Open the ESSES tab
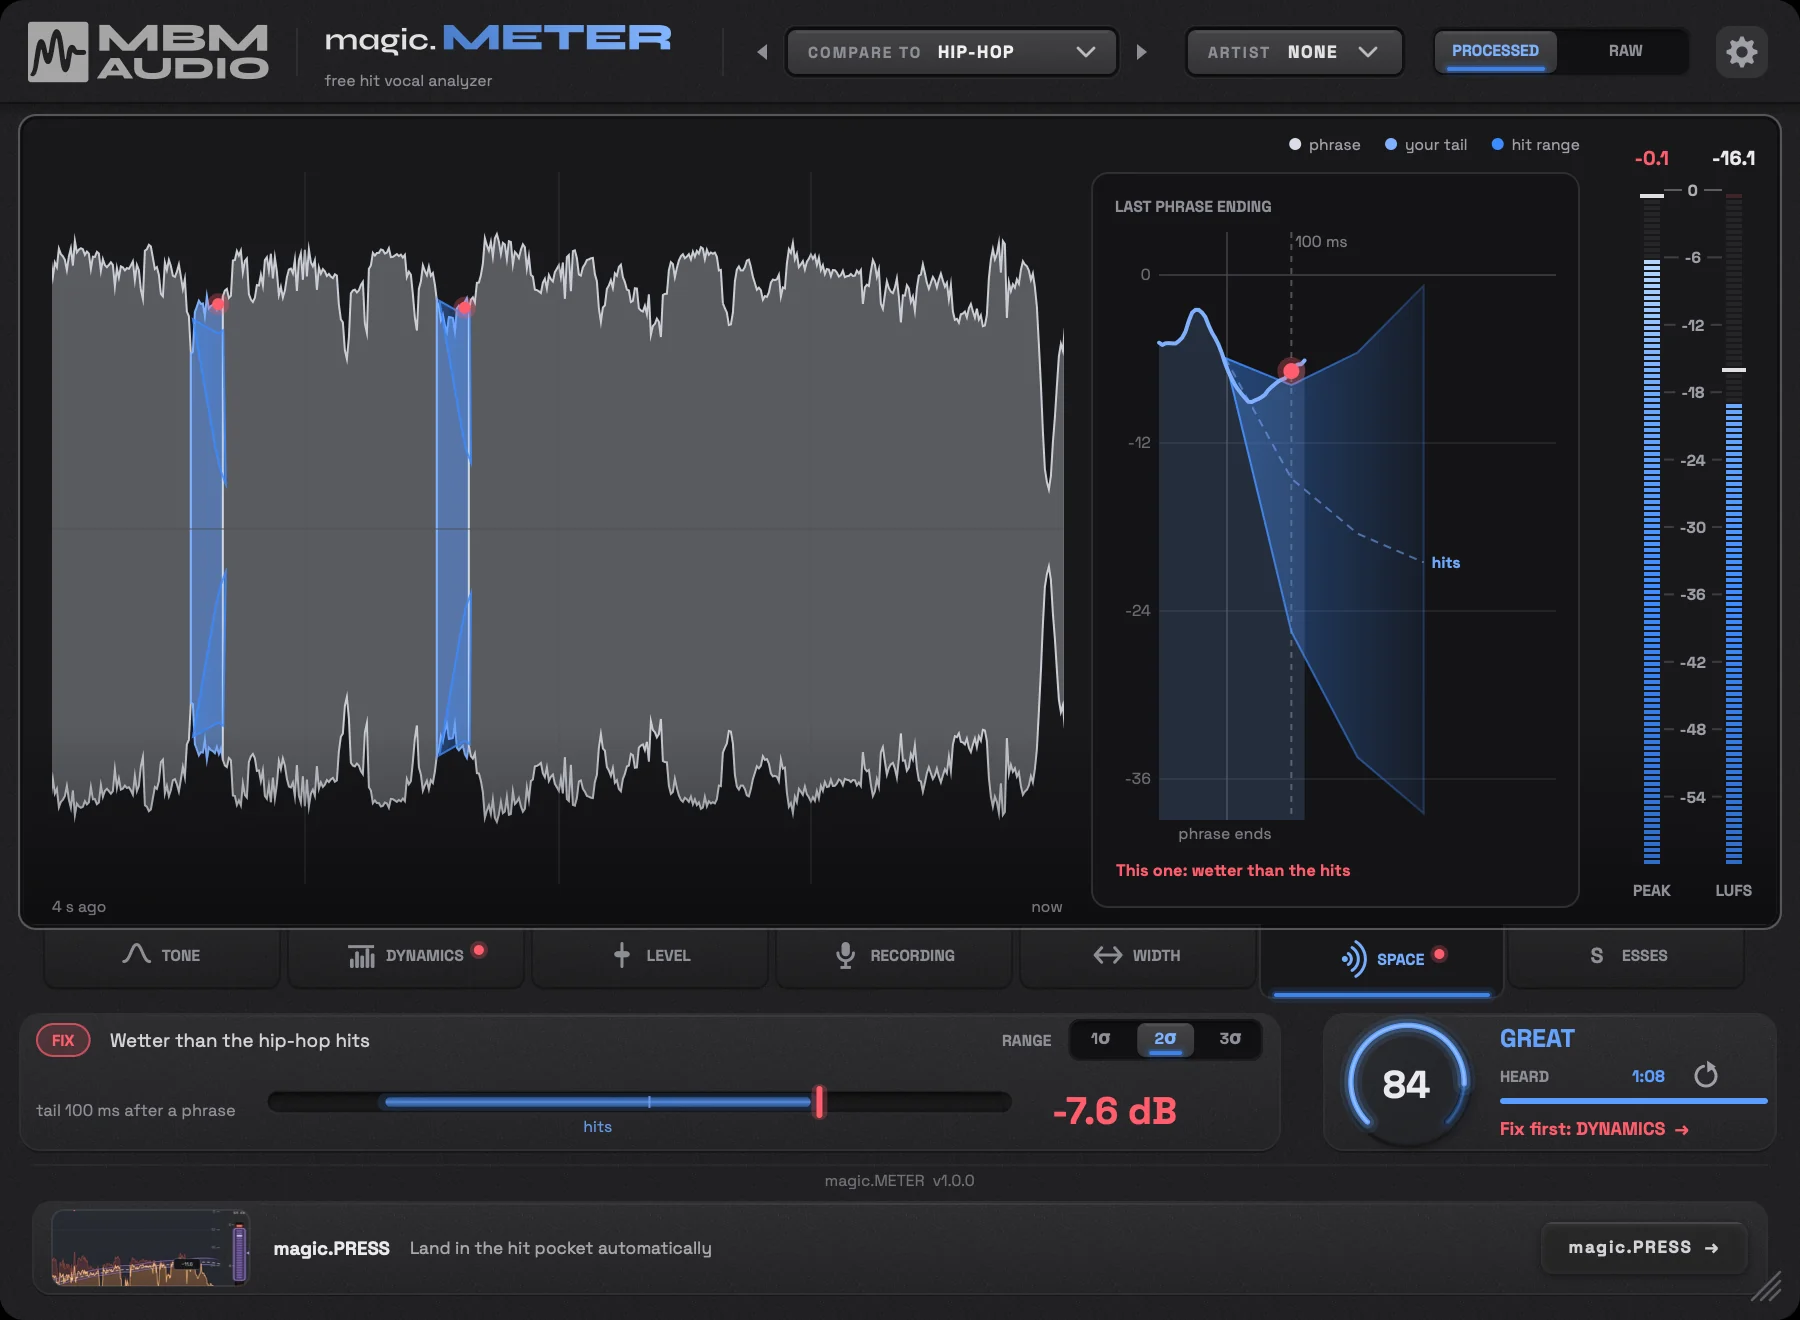Viewport: 1800px width, 1320px height. (x=1627, y=956)
